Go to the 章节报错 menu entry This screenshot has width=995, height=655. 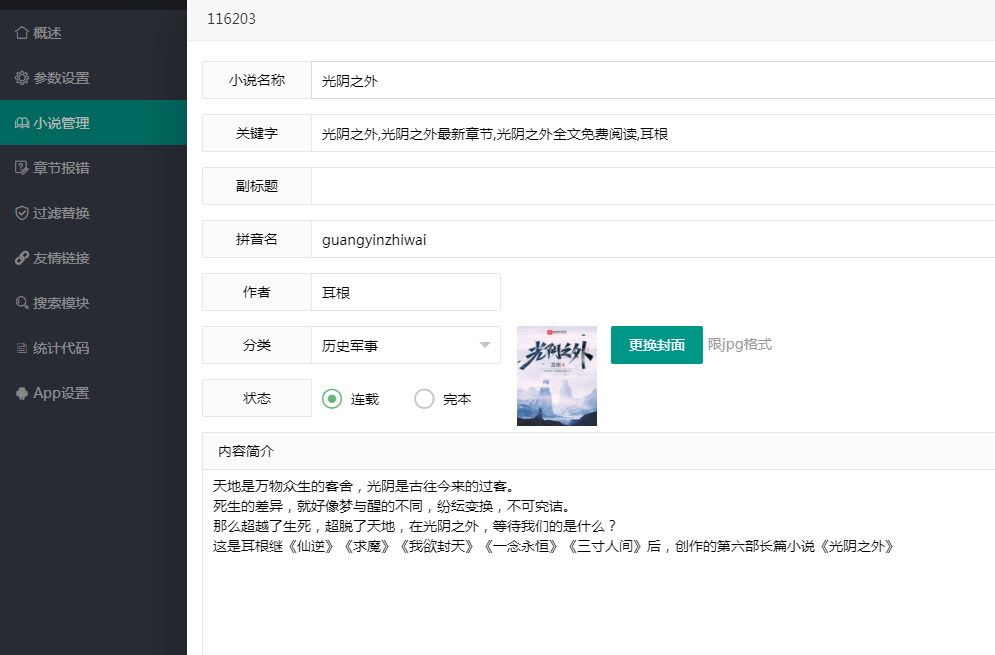(61, 168)
